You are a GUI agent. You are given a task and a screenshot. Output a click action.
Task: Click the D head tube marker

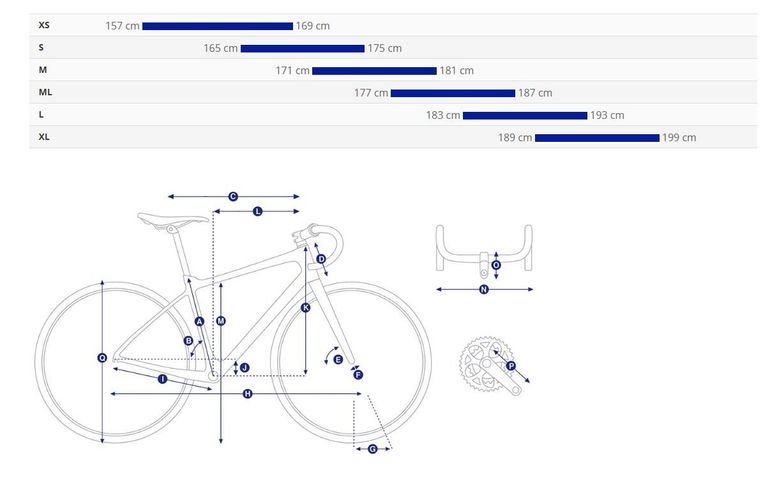[321, 259]
